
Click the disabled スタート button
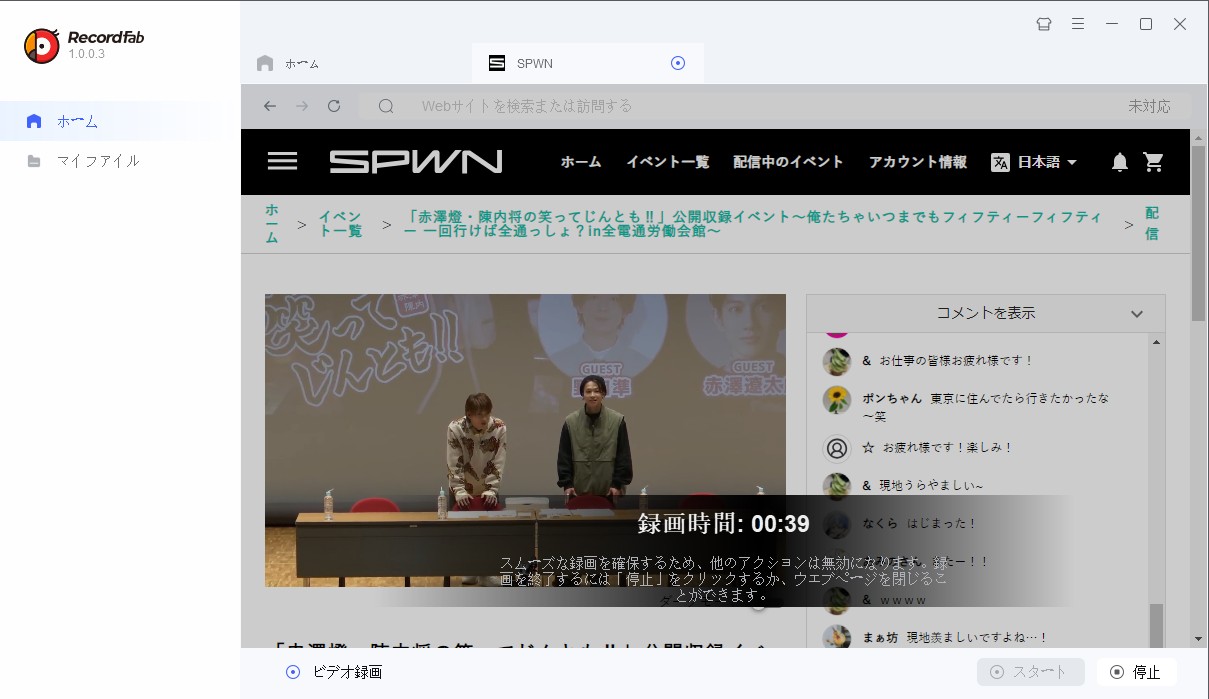point(1030,672)
